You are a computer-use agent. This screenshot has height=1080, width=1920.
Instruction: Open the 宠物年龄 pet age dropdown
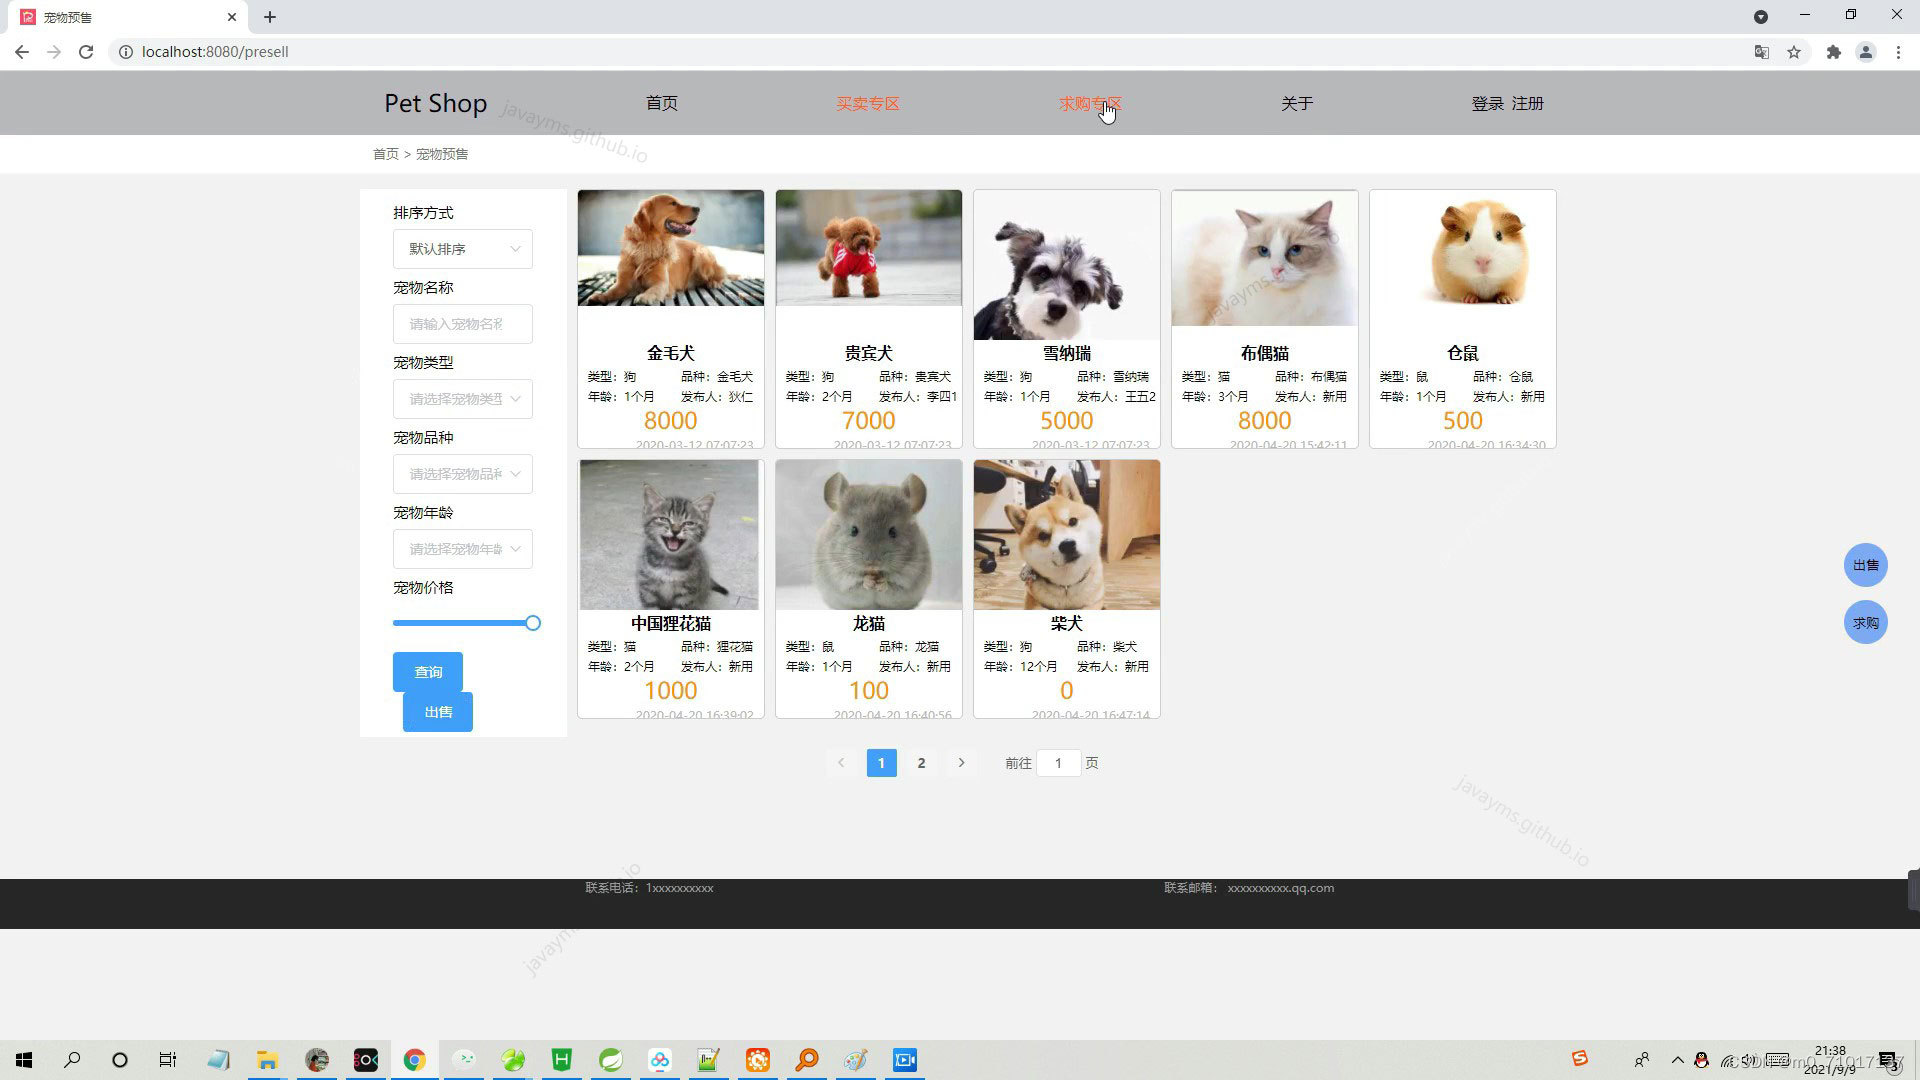pos(462,549)
